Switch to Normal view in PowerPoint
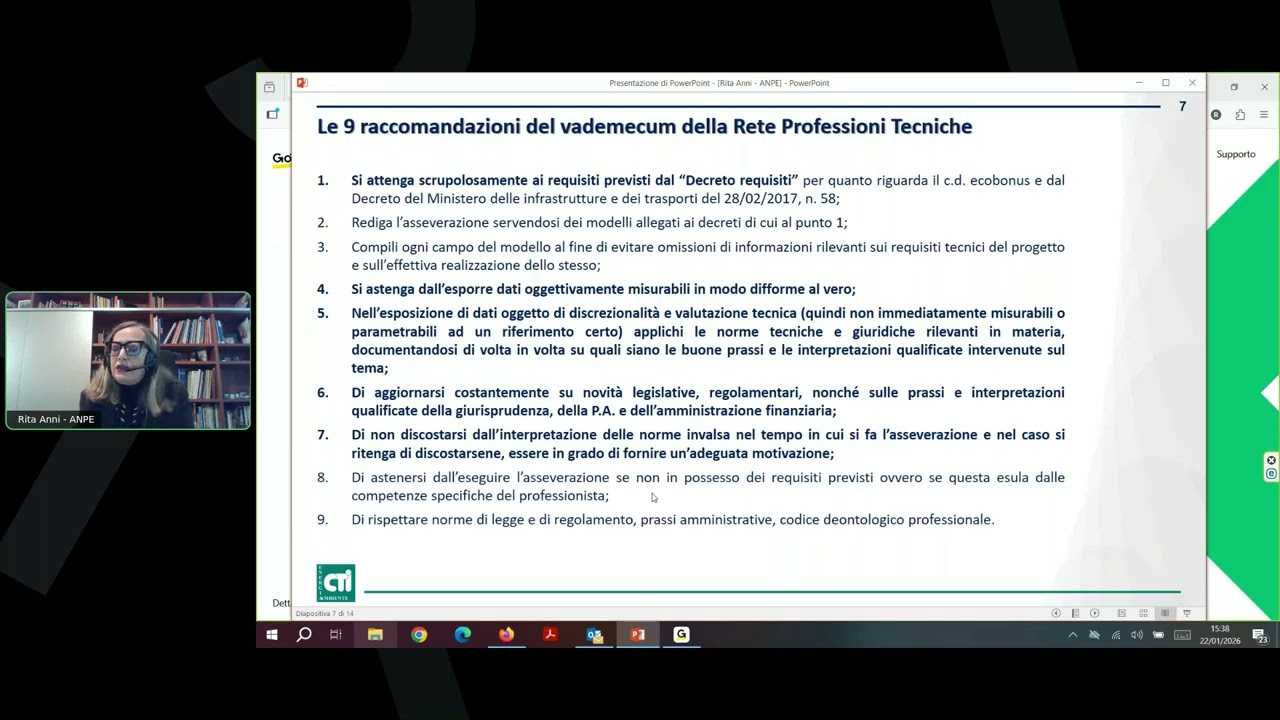The height and width of the screenshot is (720, 1280). point(1122,613)
